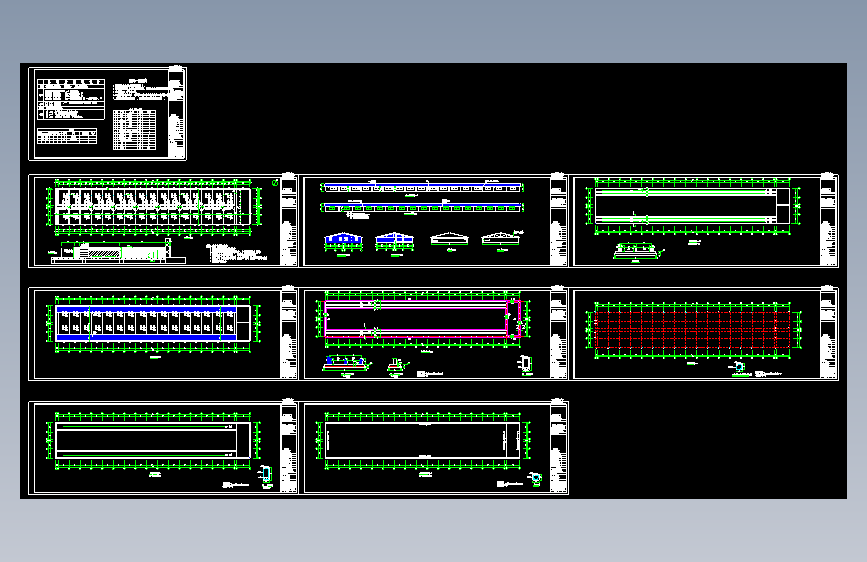
Task: Click the second blue-filled gable end elevation
Action: tap(394, 241)
